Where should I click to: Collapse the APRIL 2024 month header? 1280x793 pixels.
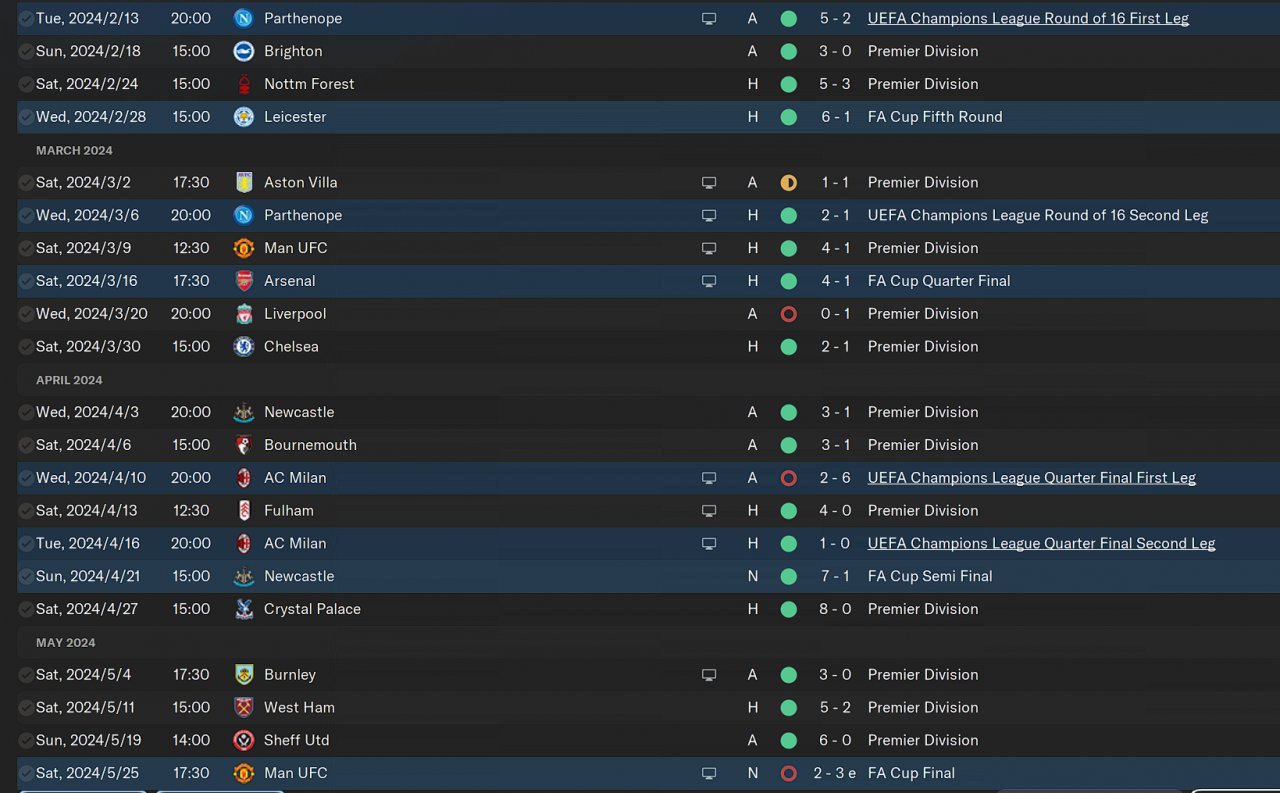69,380
